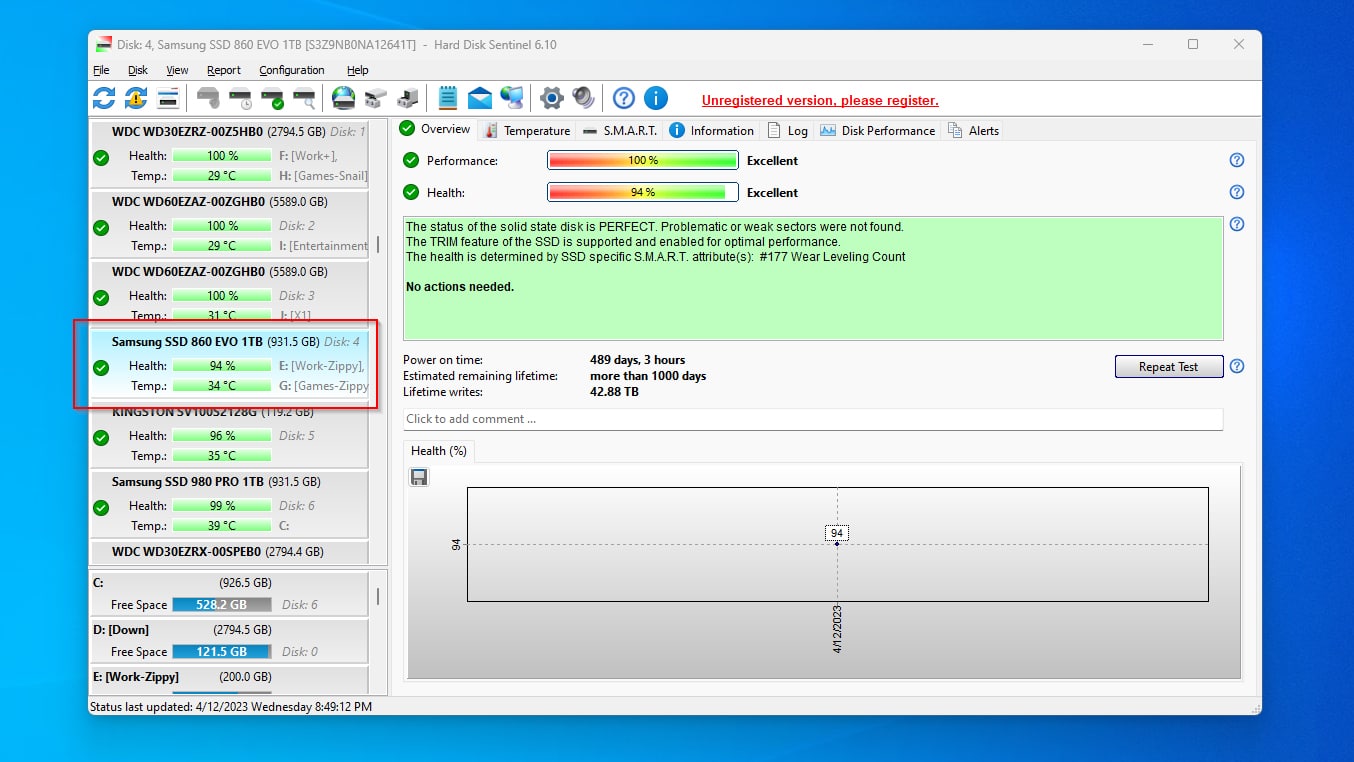Click help icon beside Health bar
The height and width of the screenshot is (762, 1354).
[1237, 192]
